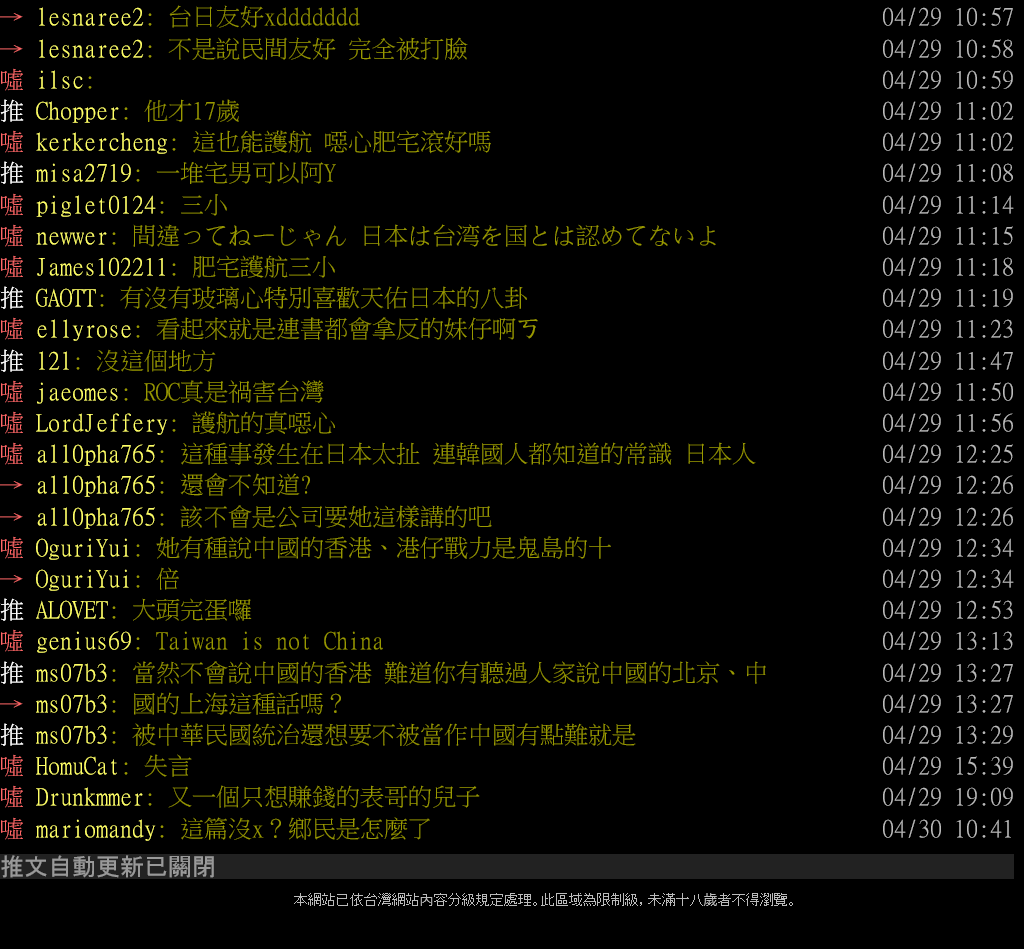Click the content rating notice at the bottom
The width and height of the screenshot is (1024, 949).
(545, 900)
